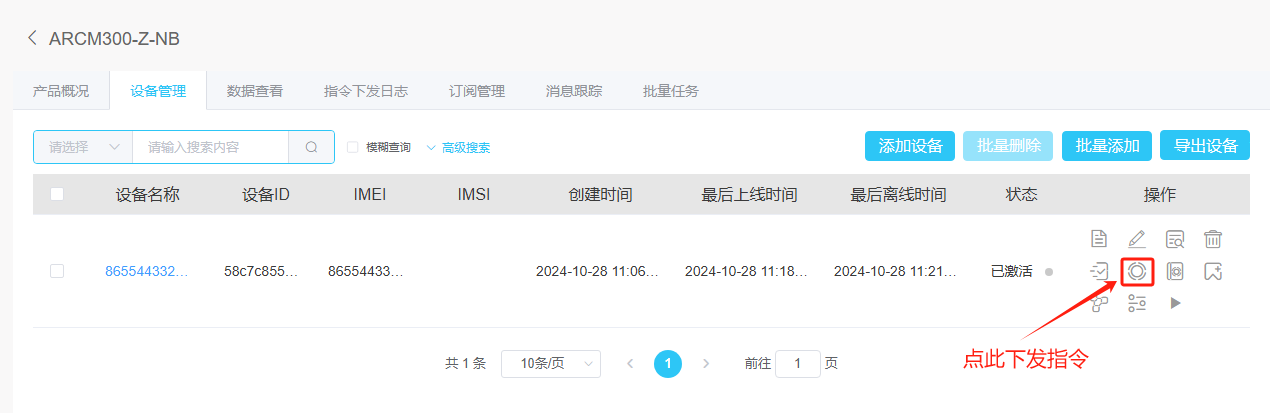Open the 请选择 search field dropdown

(83, 147)
